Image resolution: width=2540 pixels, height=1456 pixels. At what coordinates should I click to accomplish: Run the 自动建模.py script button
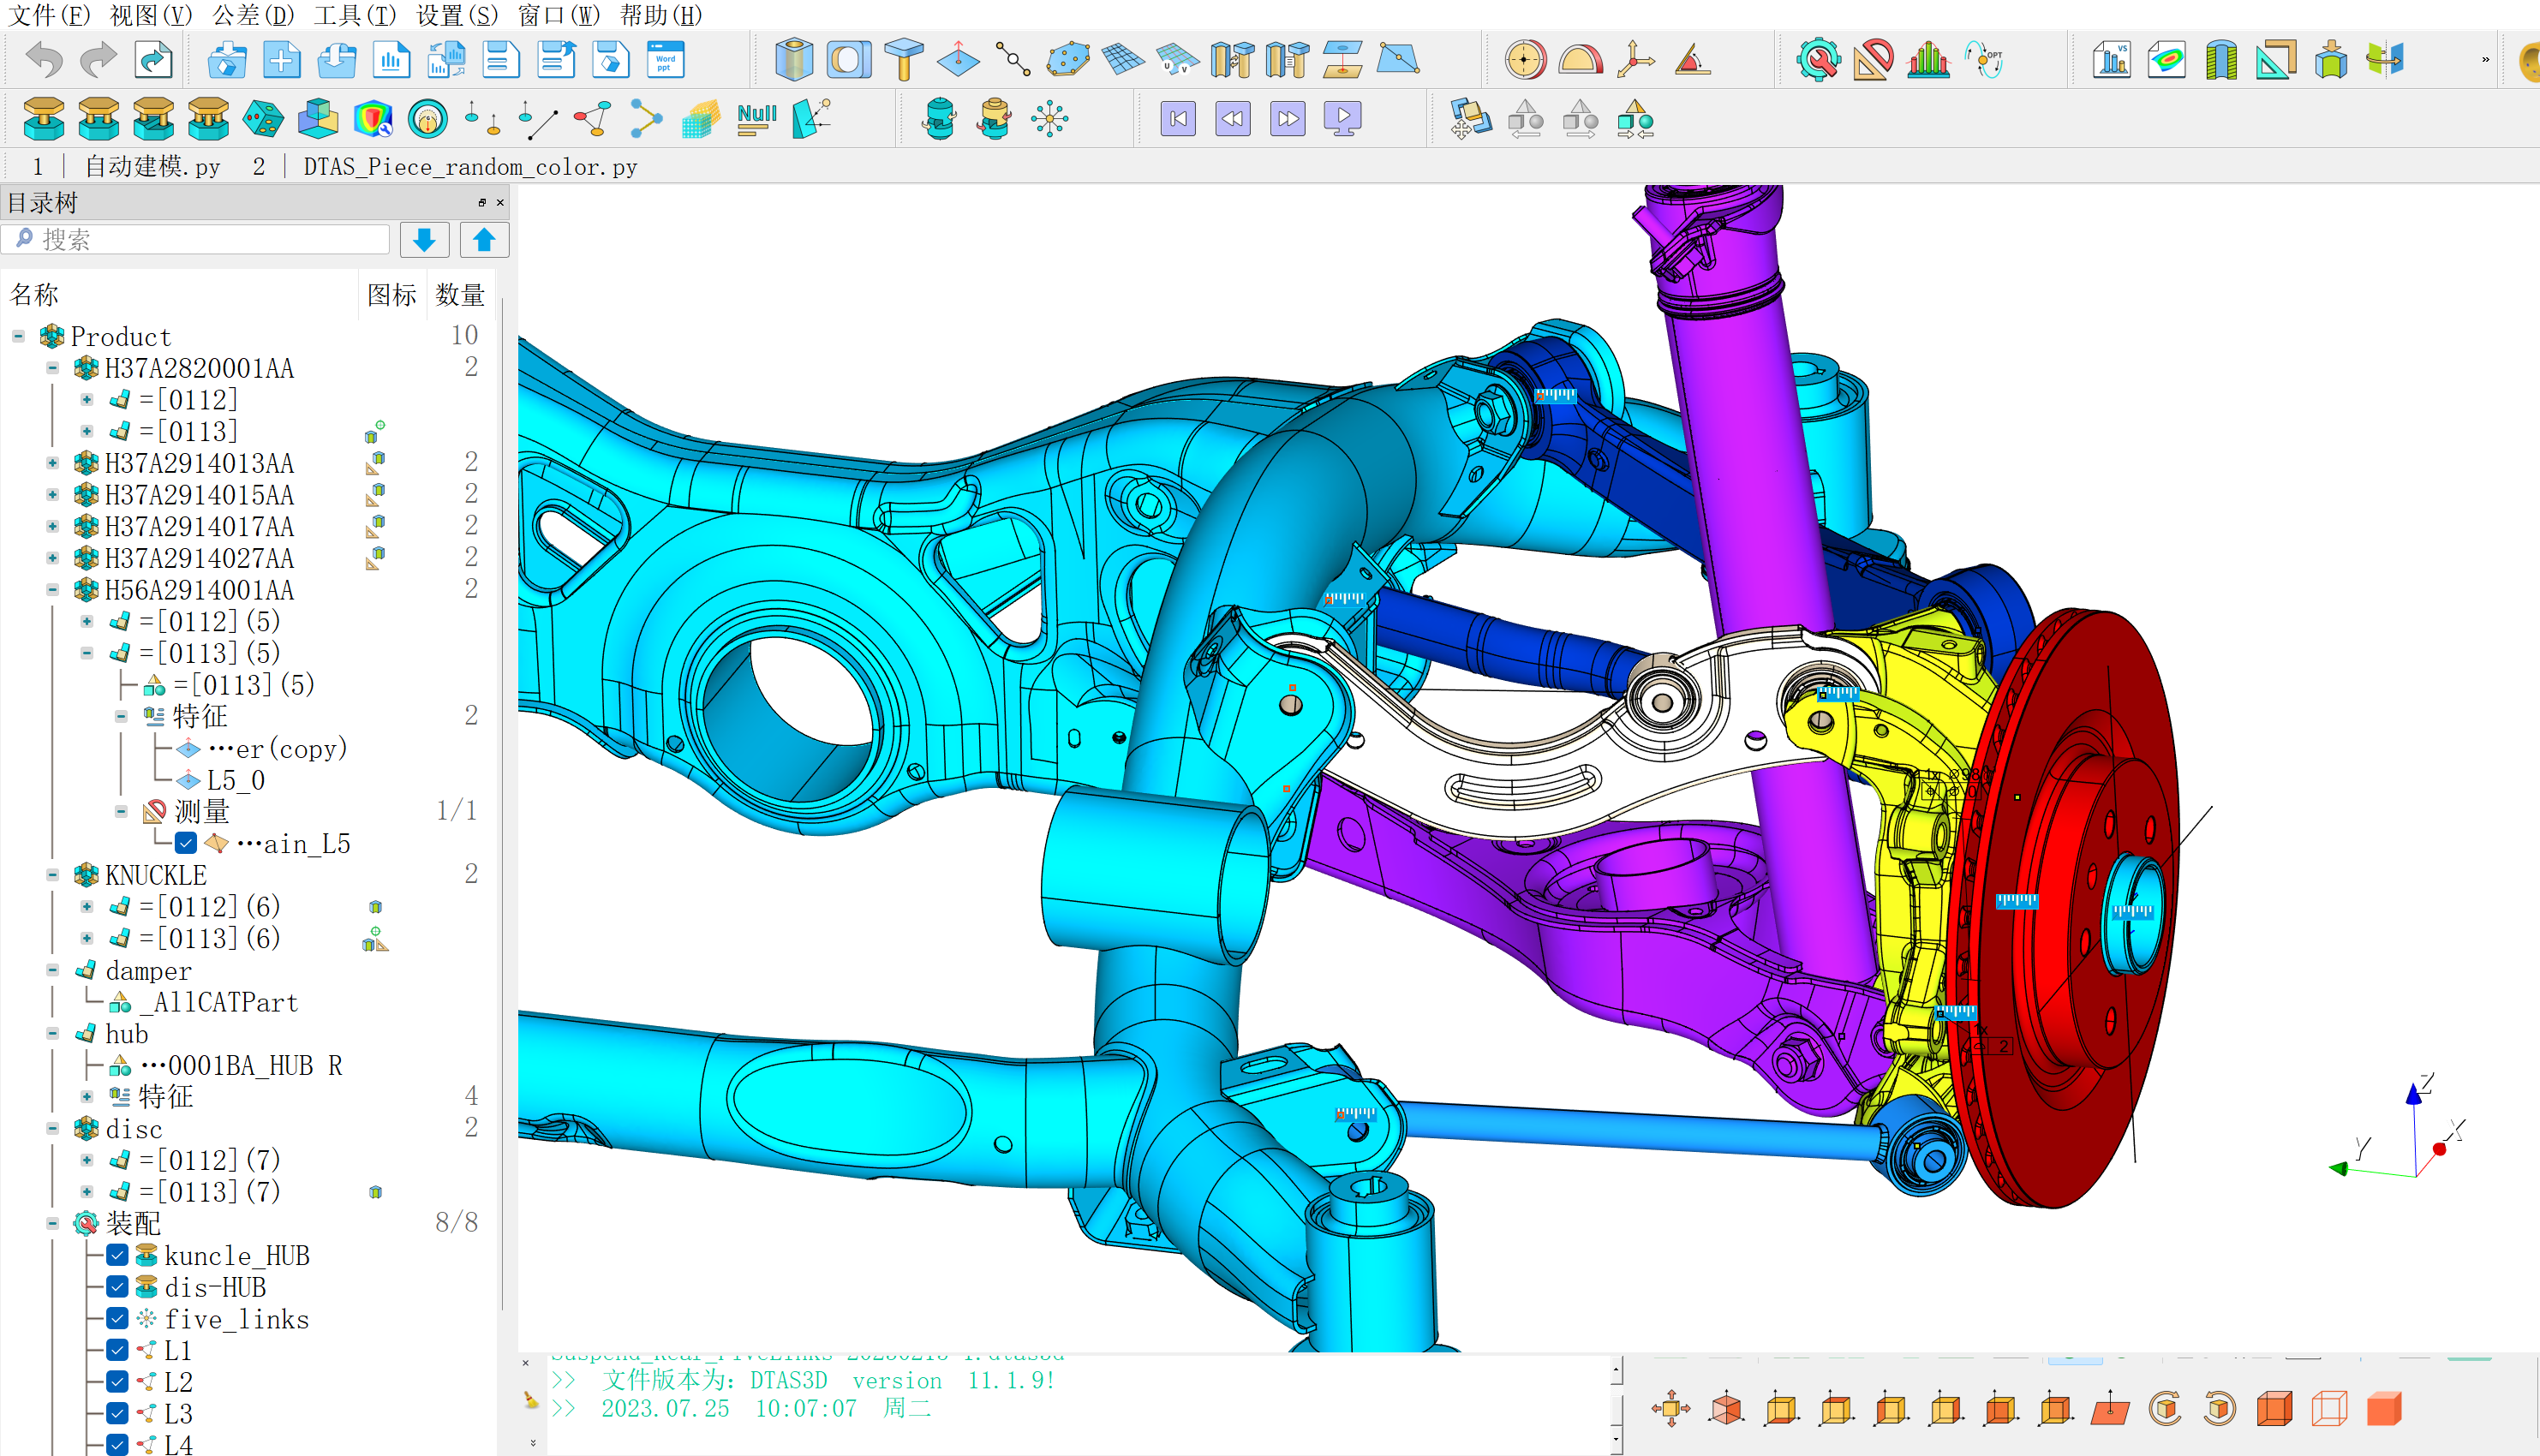click(x=152, y=166)
